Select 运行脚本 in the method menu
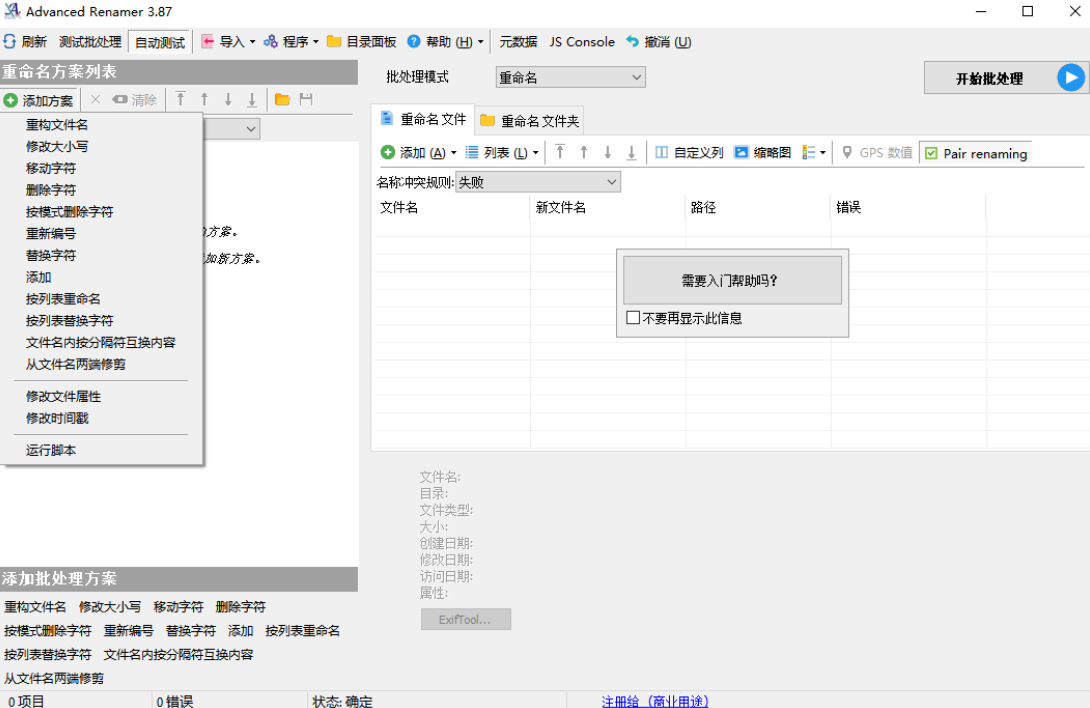Screen dimensions: 1090x708 coord(51,450)
